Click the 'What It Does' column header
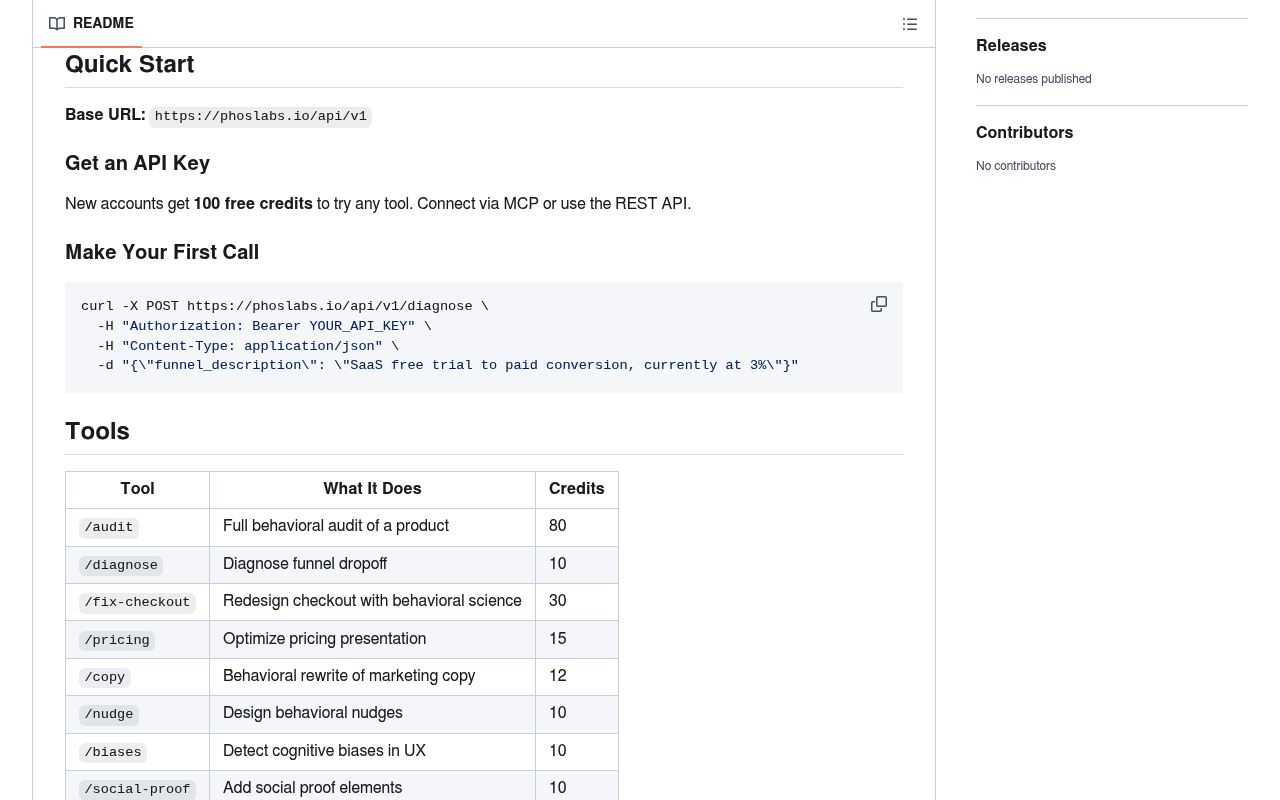The image size is (1280, 800). tap(372, 490)
